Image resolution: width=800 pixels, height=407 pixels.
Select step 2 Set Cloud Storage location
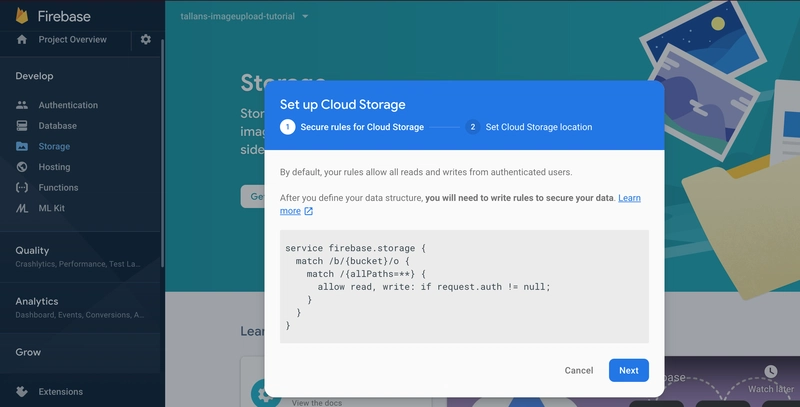click(x=529, y=127)
